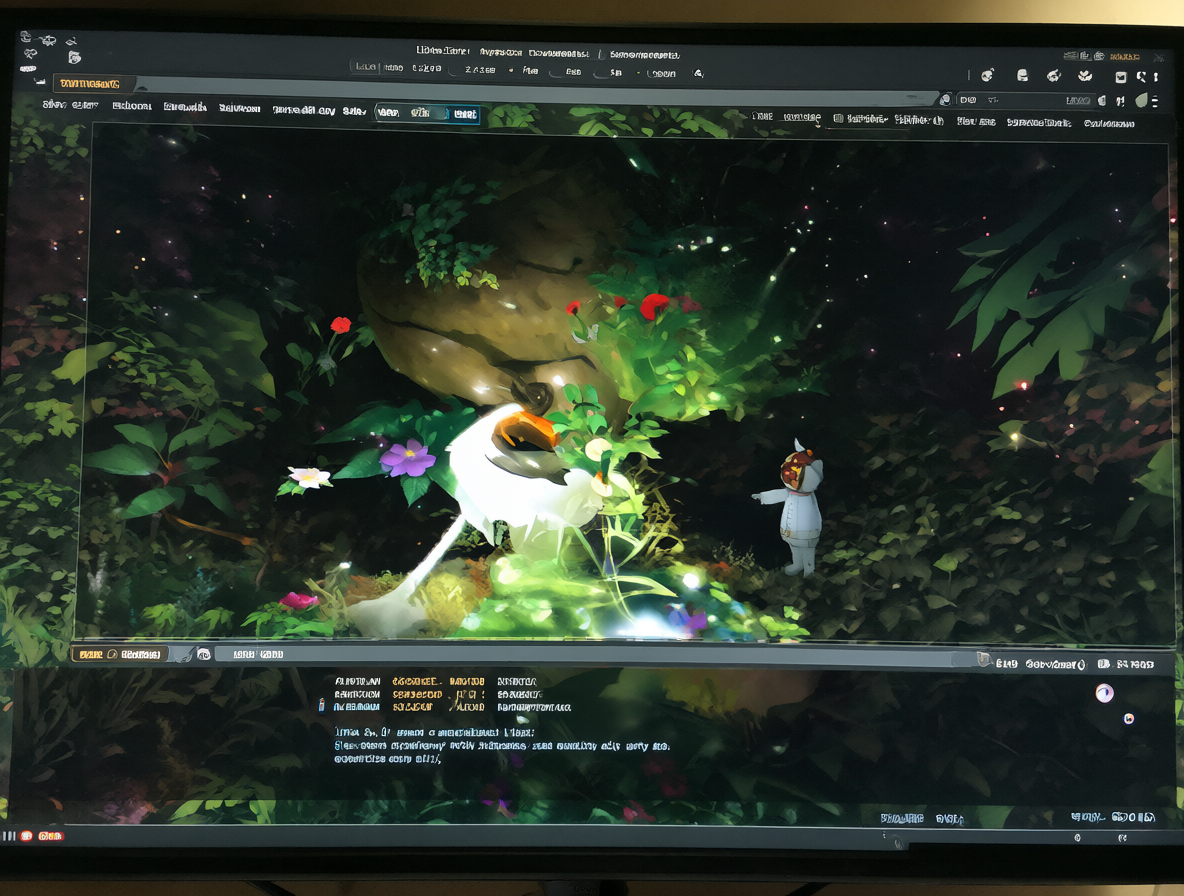Open the three-dot menu beside the leaf icon
Image resolution: width=1184 pixels, height=896 pixels.
1155,100
